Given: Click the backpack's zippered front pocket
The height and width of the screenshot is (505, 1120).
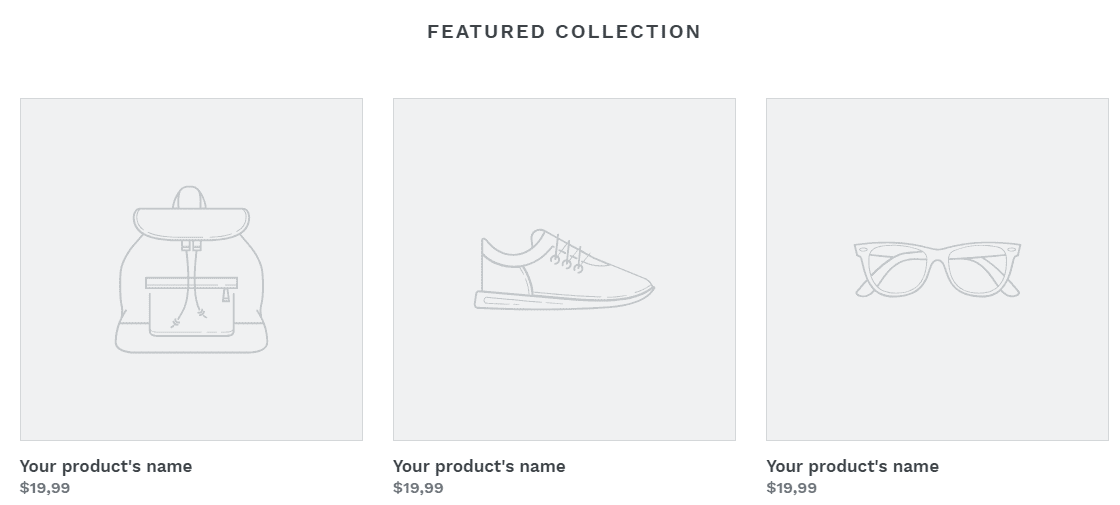Looking at the screenshot, I should 191,307.
